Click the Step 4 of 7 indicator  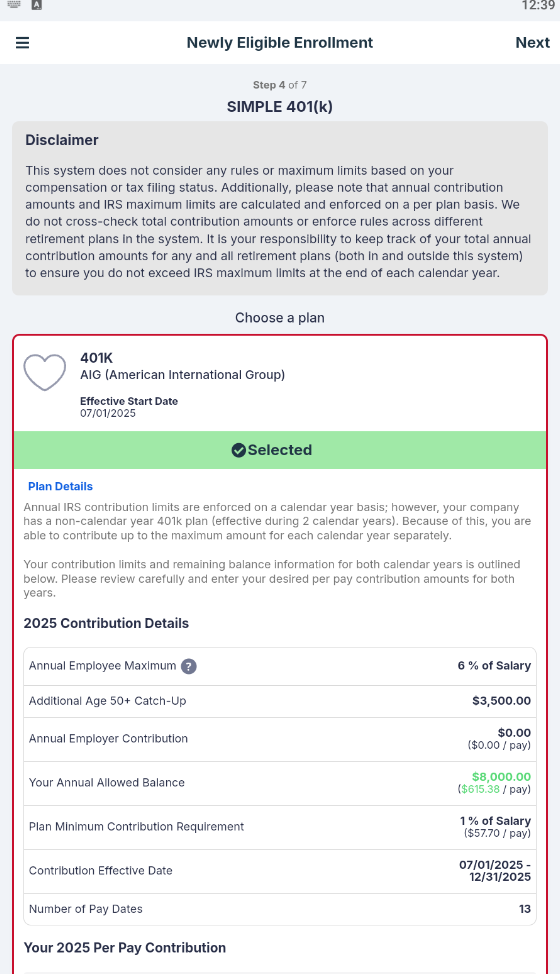[279, 85]
